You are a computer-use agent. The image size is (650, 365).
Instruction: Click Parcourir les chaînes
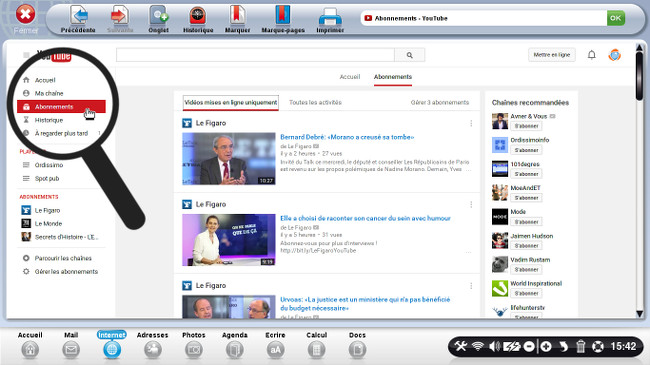(x=63, y=258)
